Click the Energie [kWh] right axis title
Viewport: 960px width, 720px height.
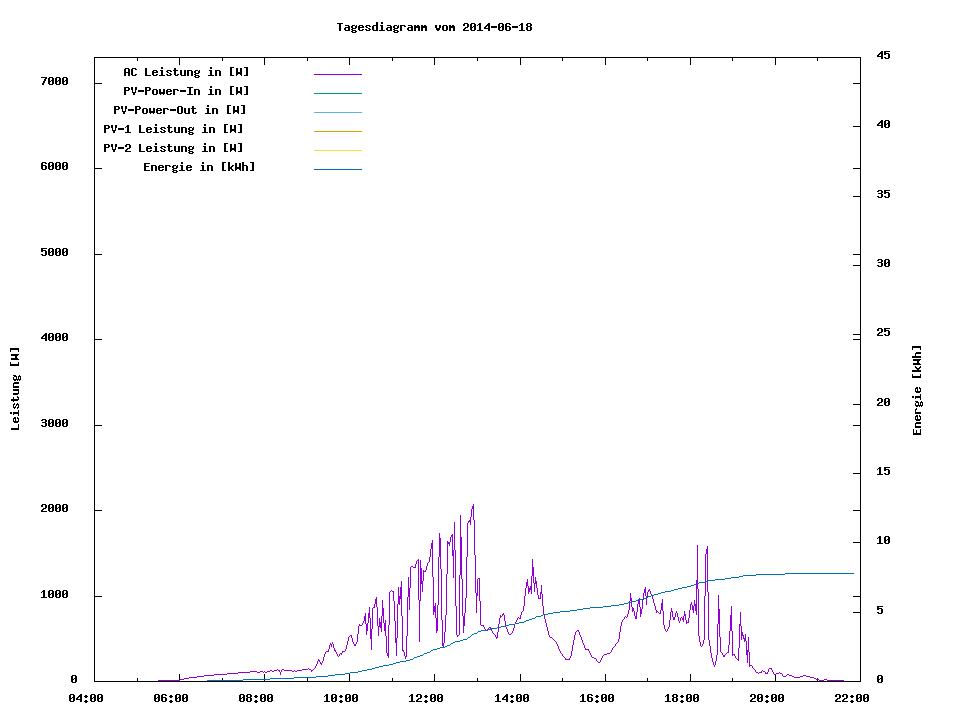[917, 390]
